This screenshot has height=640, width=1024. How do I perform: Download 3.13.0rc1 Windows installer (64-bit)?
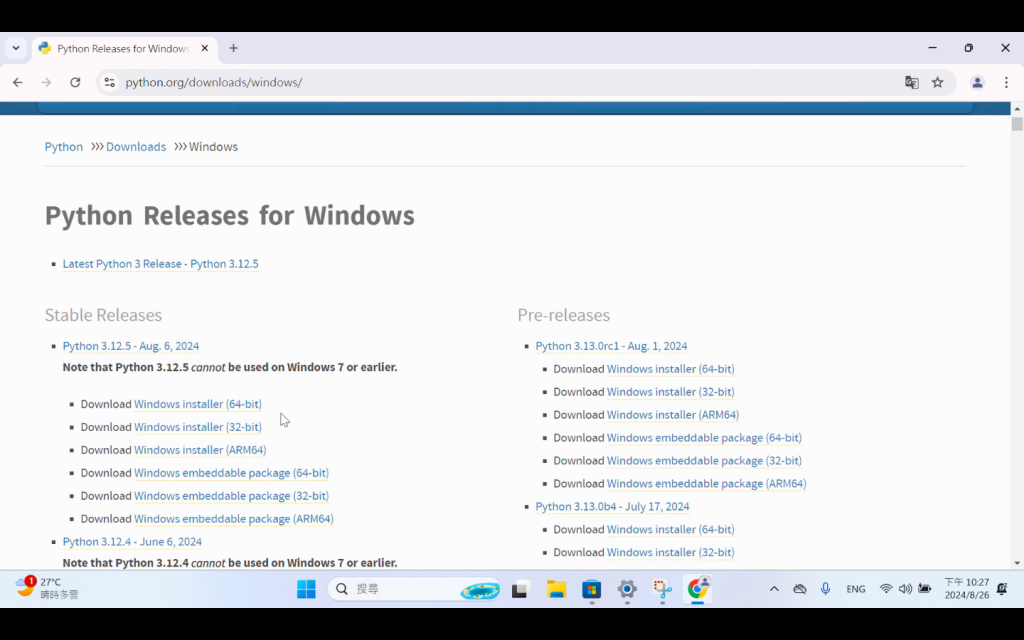671,369
